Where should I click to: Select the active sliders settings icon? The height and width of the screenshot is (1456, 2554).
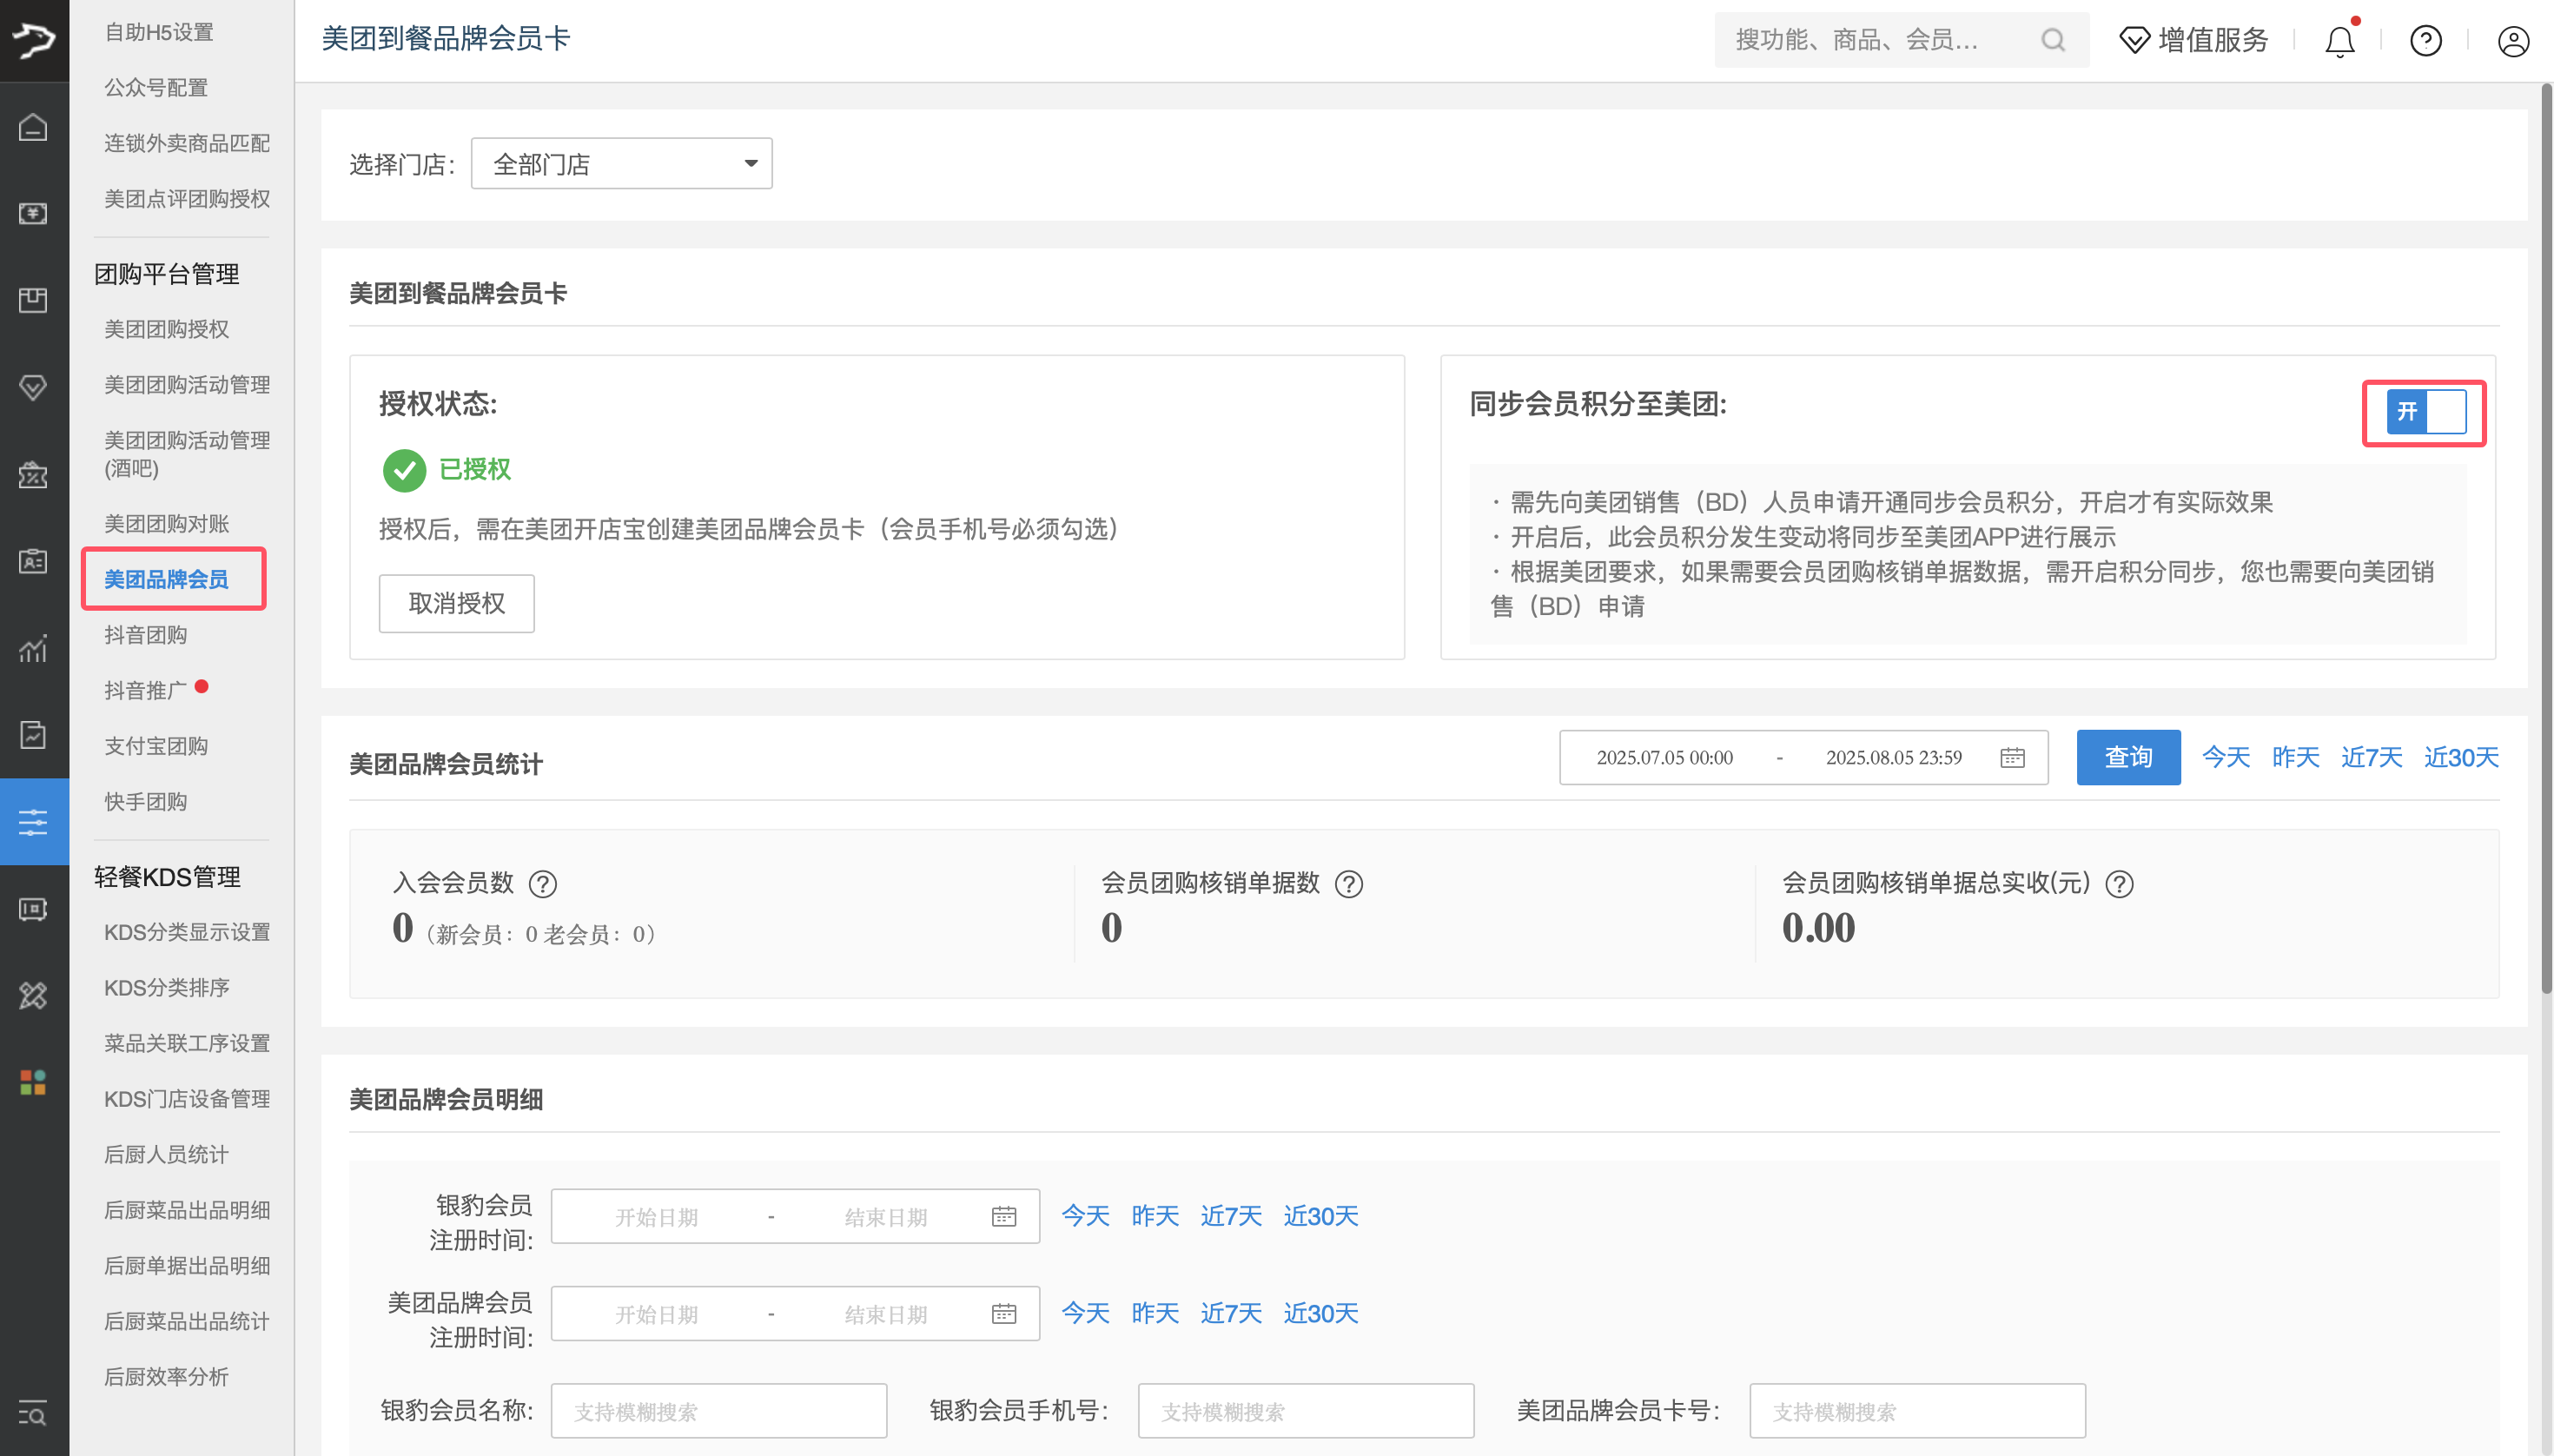[33, 822]
